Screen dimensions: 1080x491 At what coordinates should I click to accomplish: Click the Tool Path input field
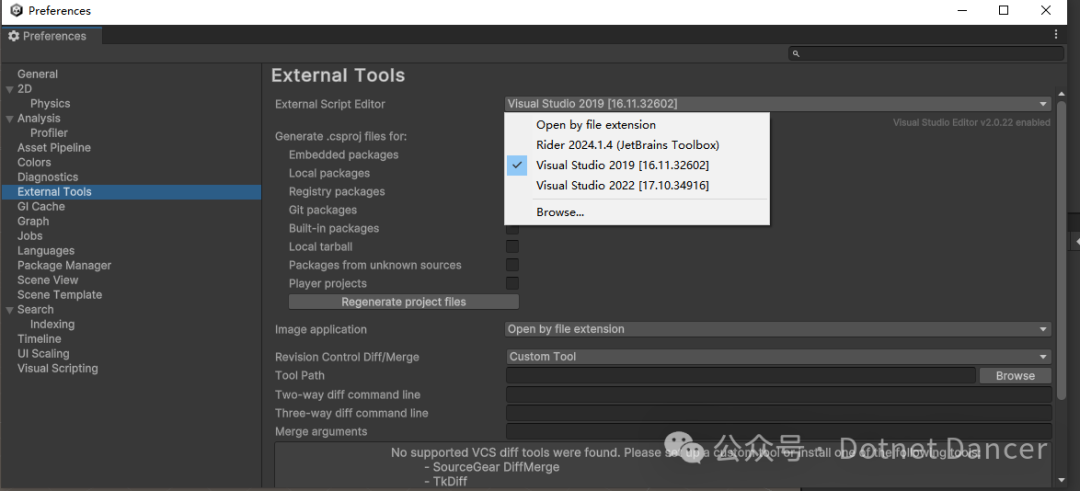pos(740,375)
